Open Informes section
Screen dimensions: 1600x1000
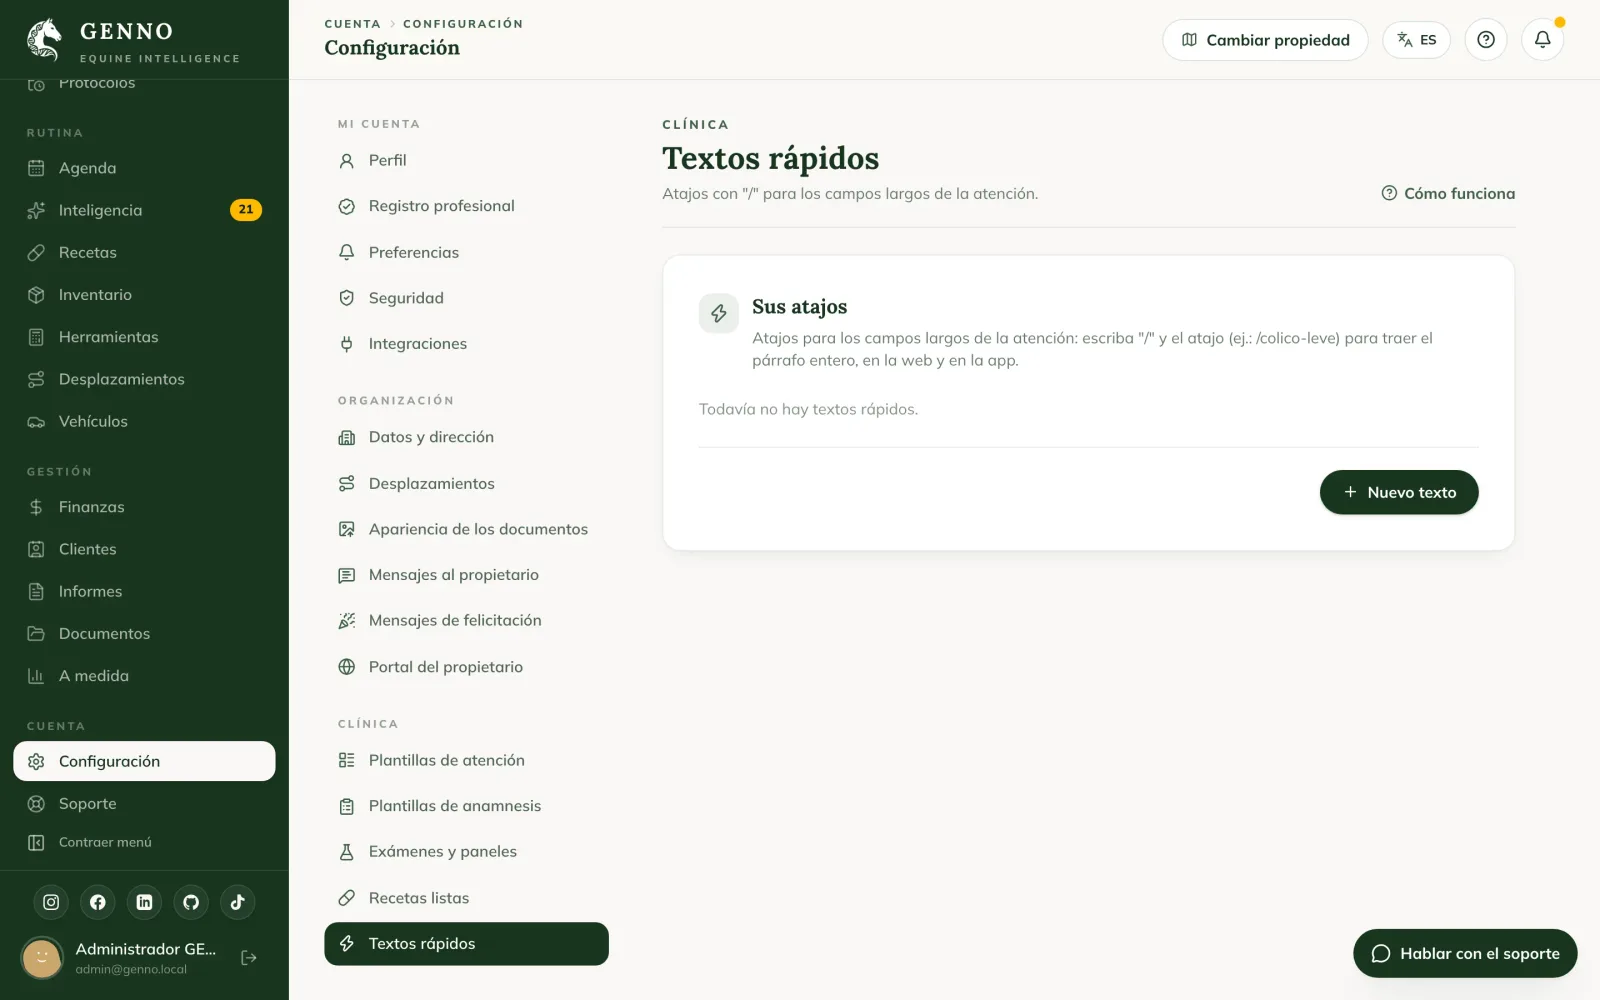coord(144,592)
